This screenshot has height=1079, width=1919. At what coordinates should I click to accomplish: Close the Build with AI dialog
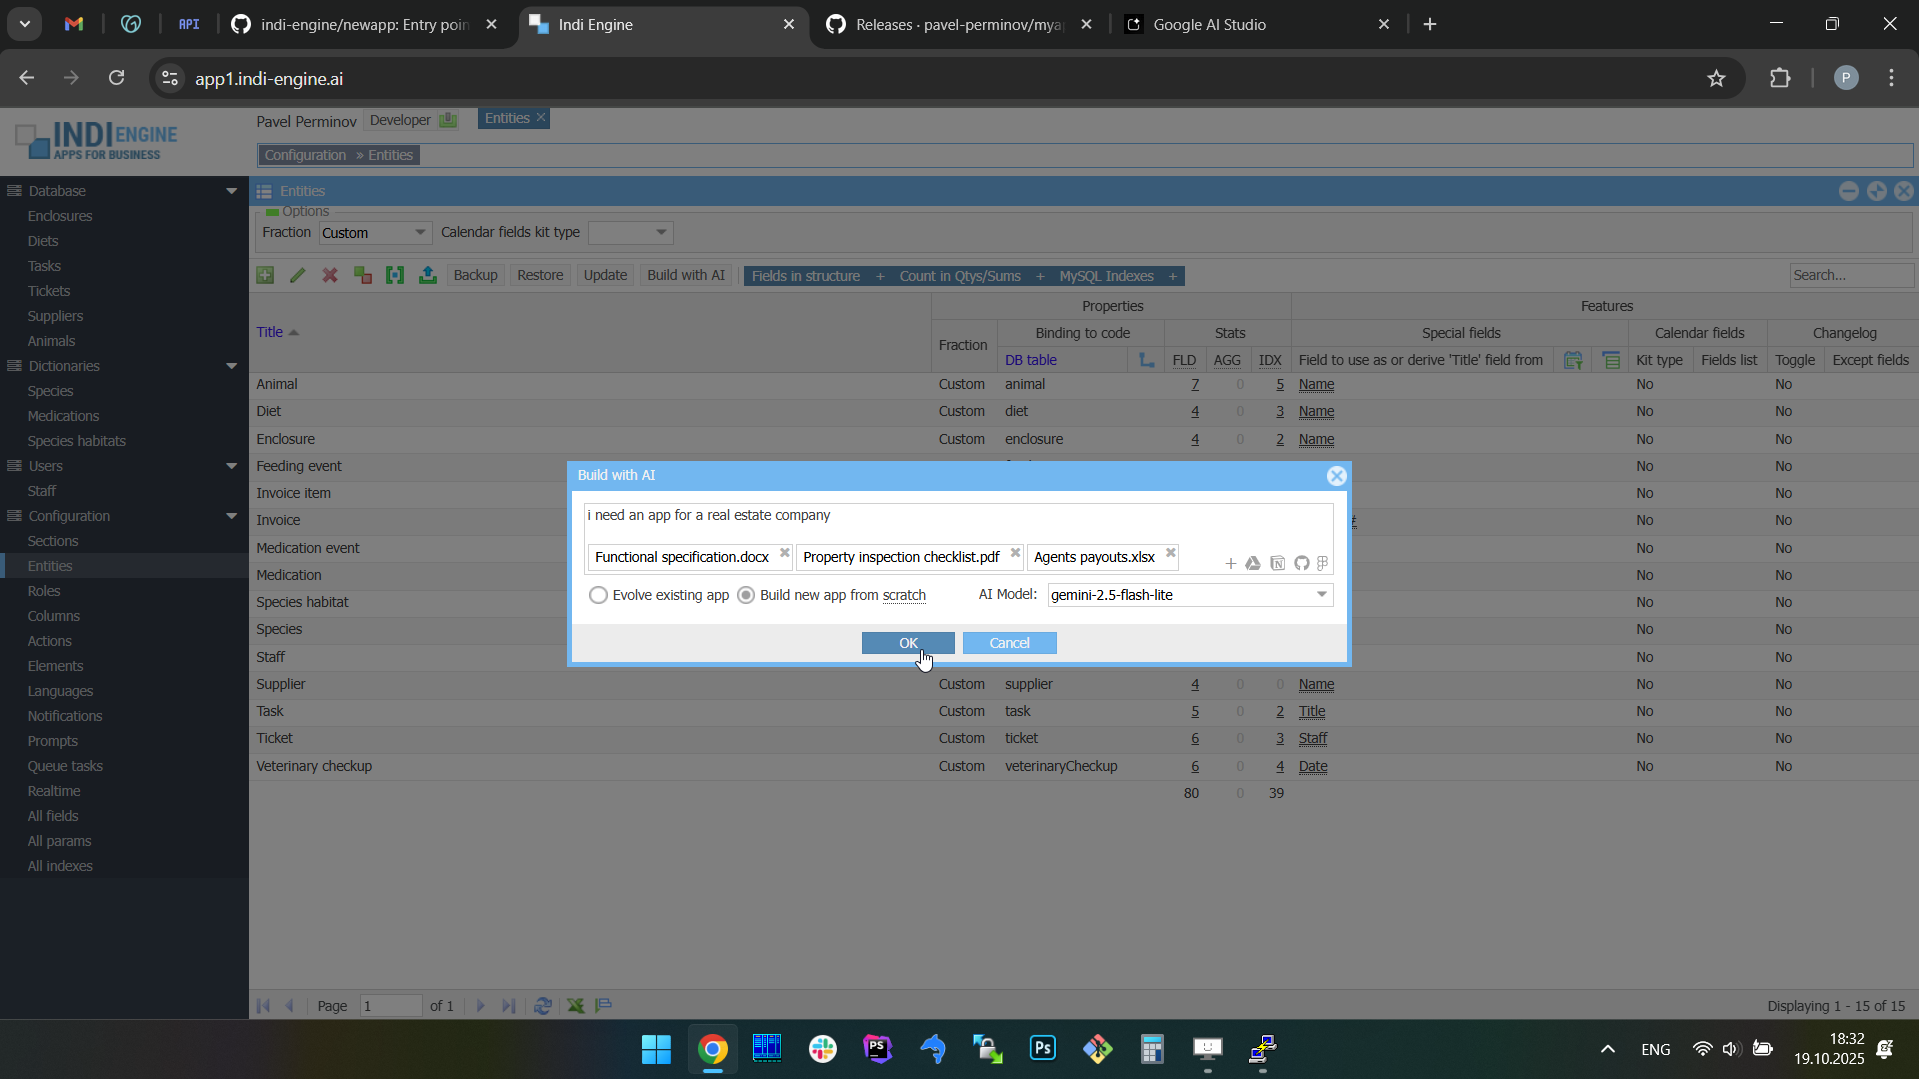pos(1336,476)
